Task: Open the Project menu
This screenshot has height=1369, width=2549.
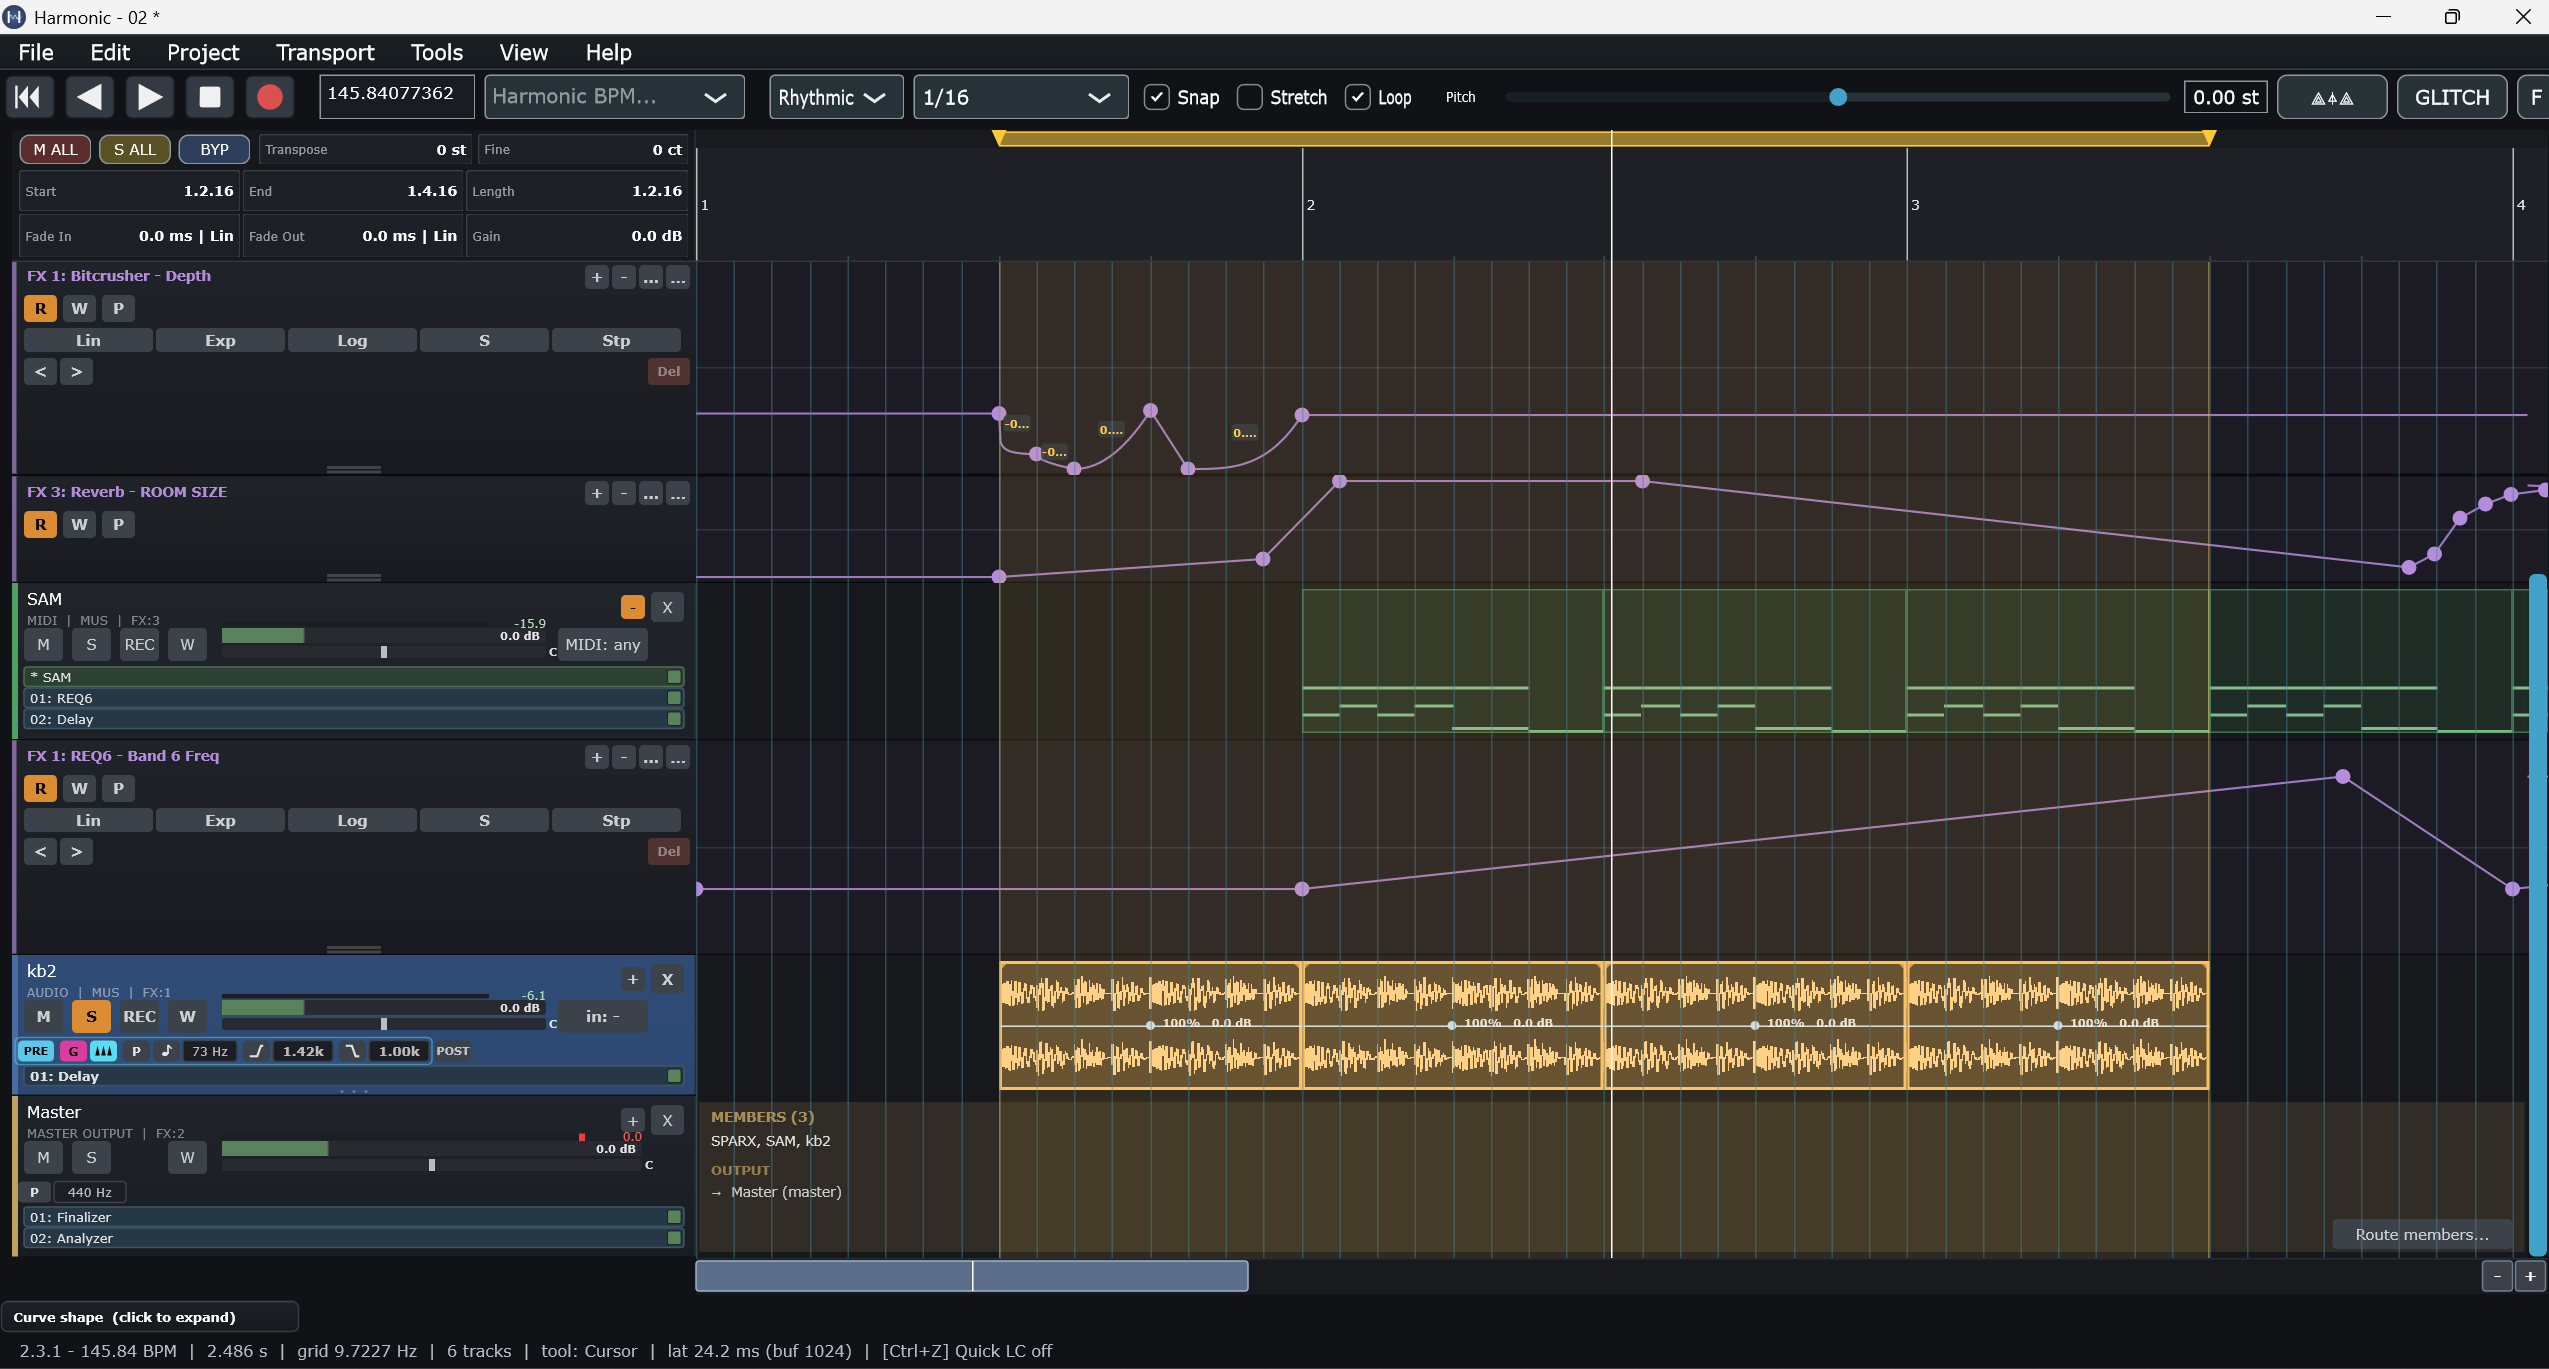Action: pyautogui.click(x=203, y=52)
